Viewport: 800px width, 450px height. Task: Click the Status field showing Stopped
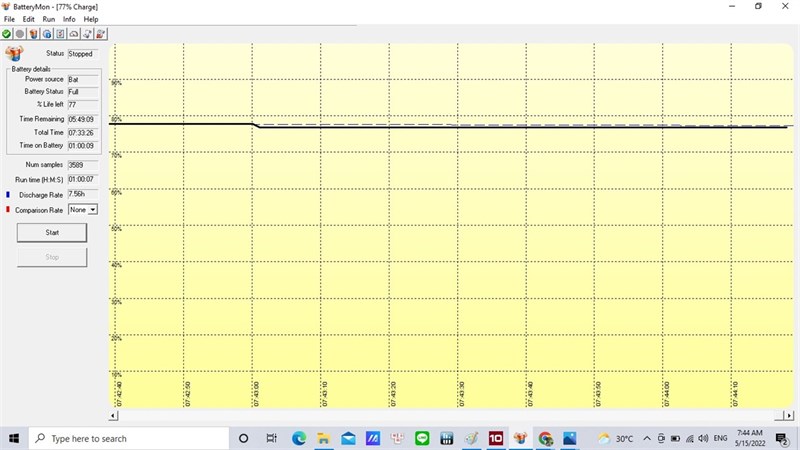pos(83,54)
